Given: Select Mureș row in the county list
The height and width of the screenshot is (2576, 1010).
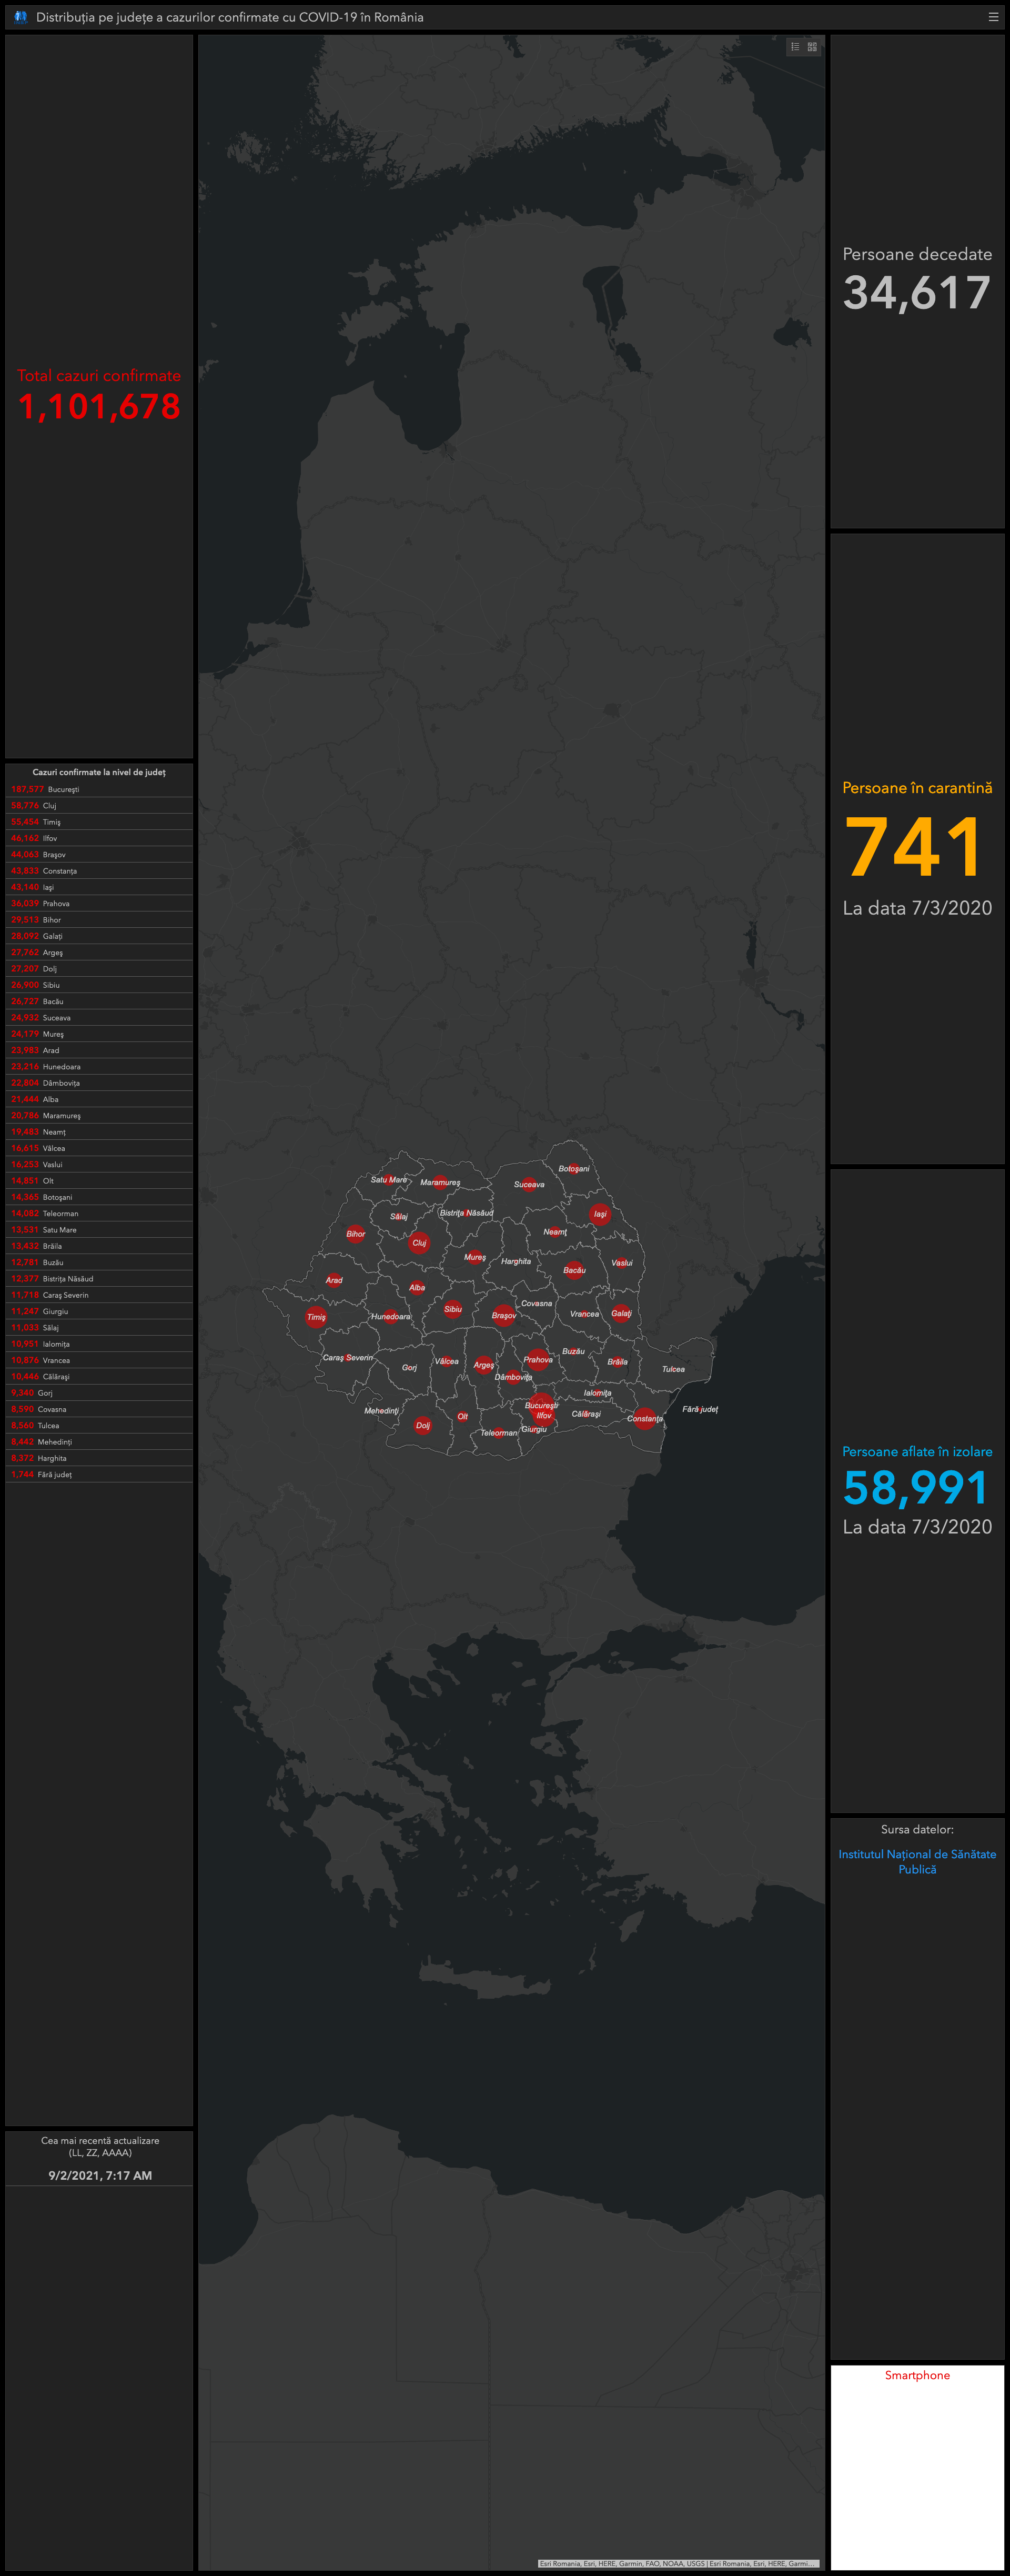Looking at the screenshot, I should tap(99, 1034).
